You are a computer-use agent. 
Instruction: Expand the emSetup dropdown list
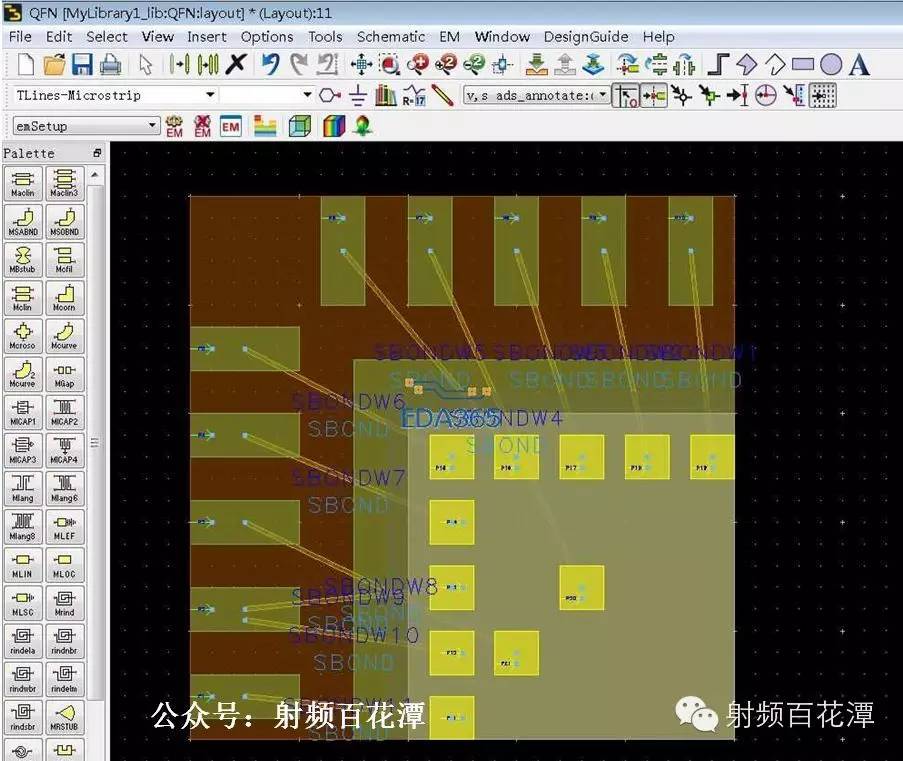[x=86, y=126]
